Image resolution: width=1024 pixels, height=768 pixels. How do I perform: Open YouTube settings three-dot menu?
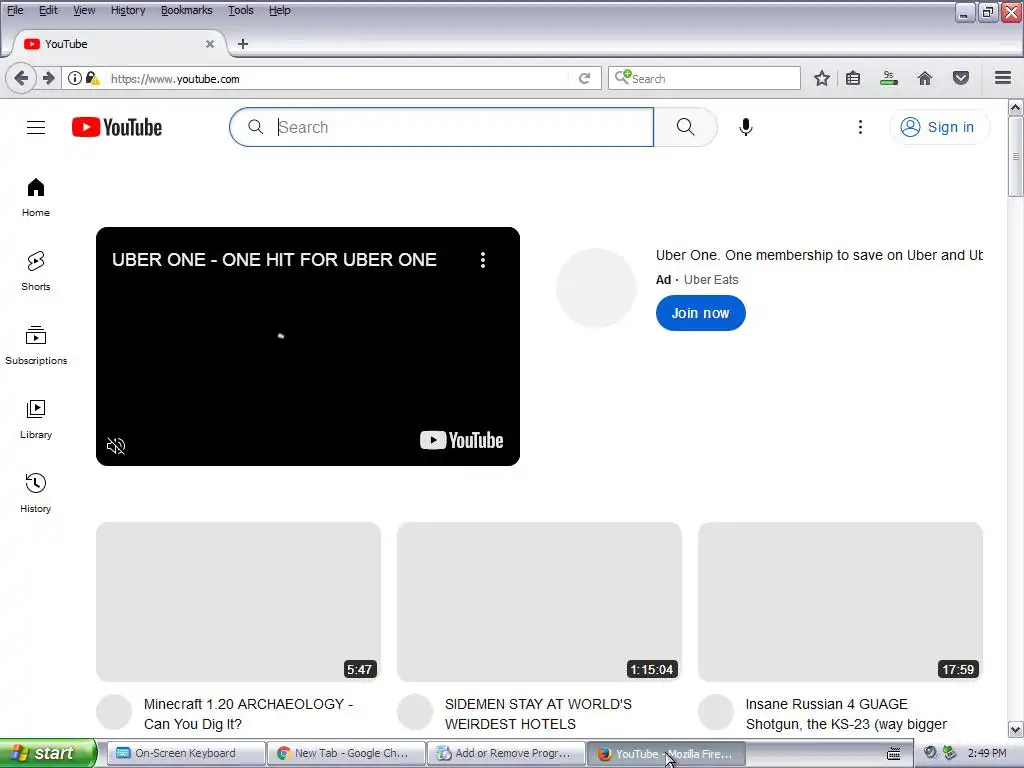[860, 127]
